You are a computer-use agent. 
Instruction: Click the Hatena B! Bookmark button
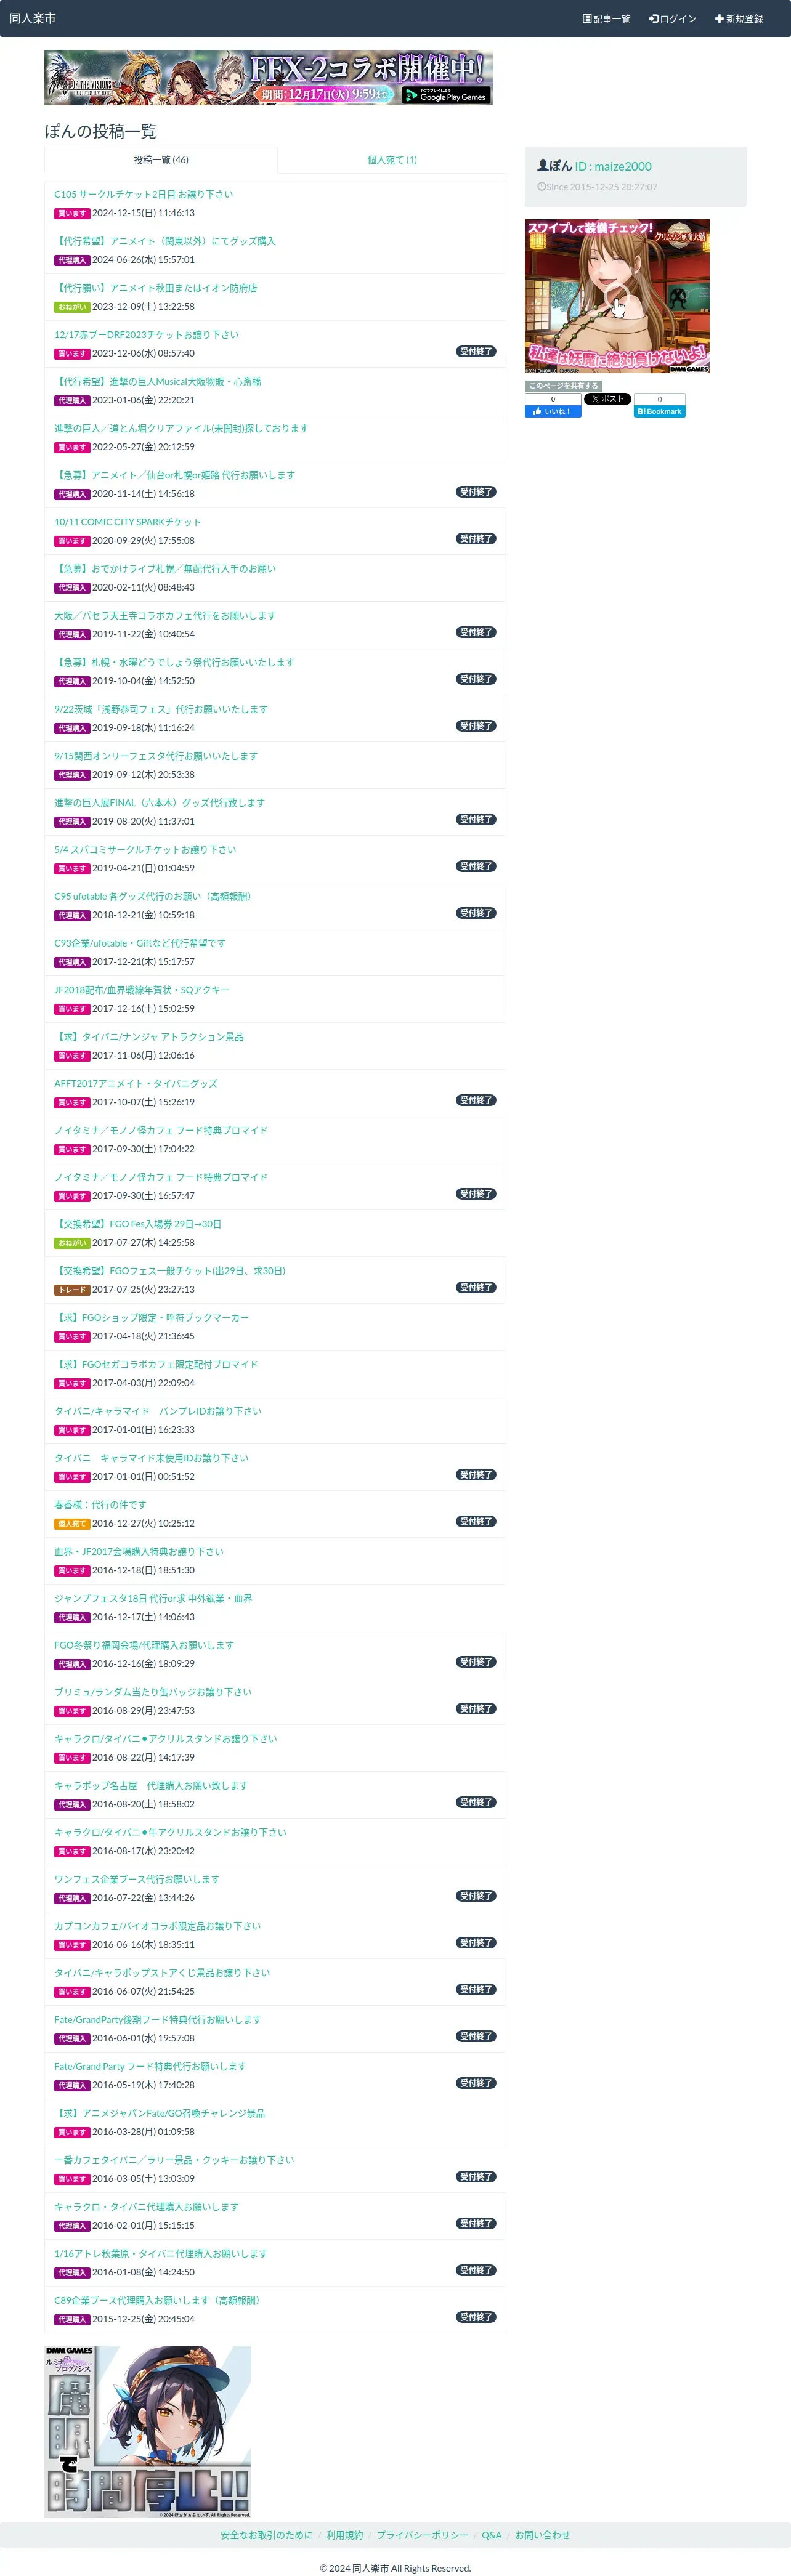click(659, 411)
